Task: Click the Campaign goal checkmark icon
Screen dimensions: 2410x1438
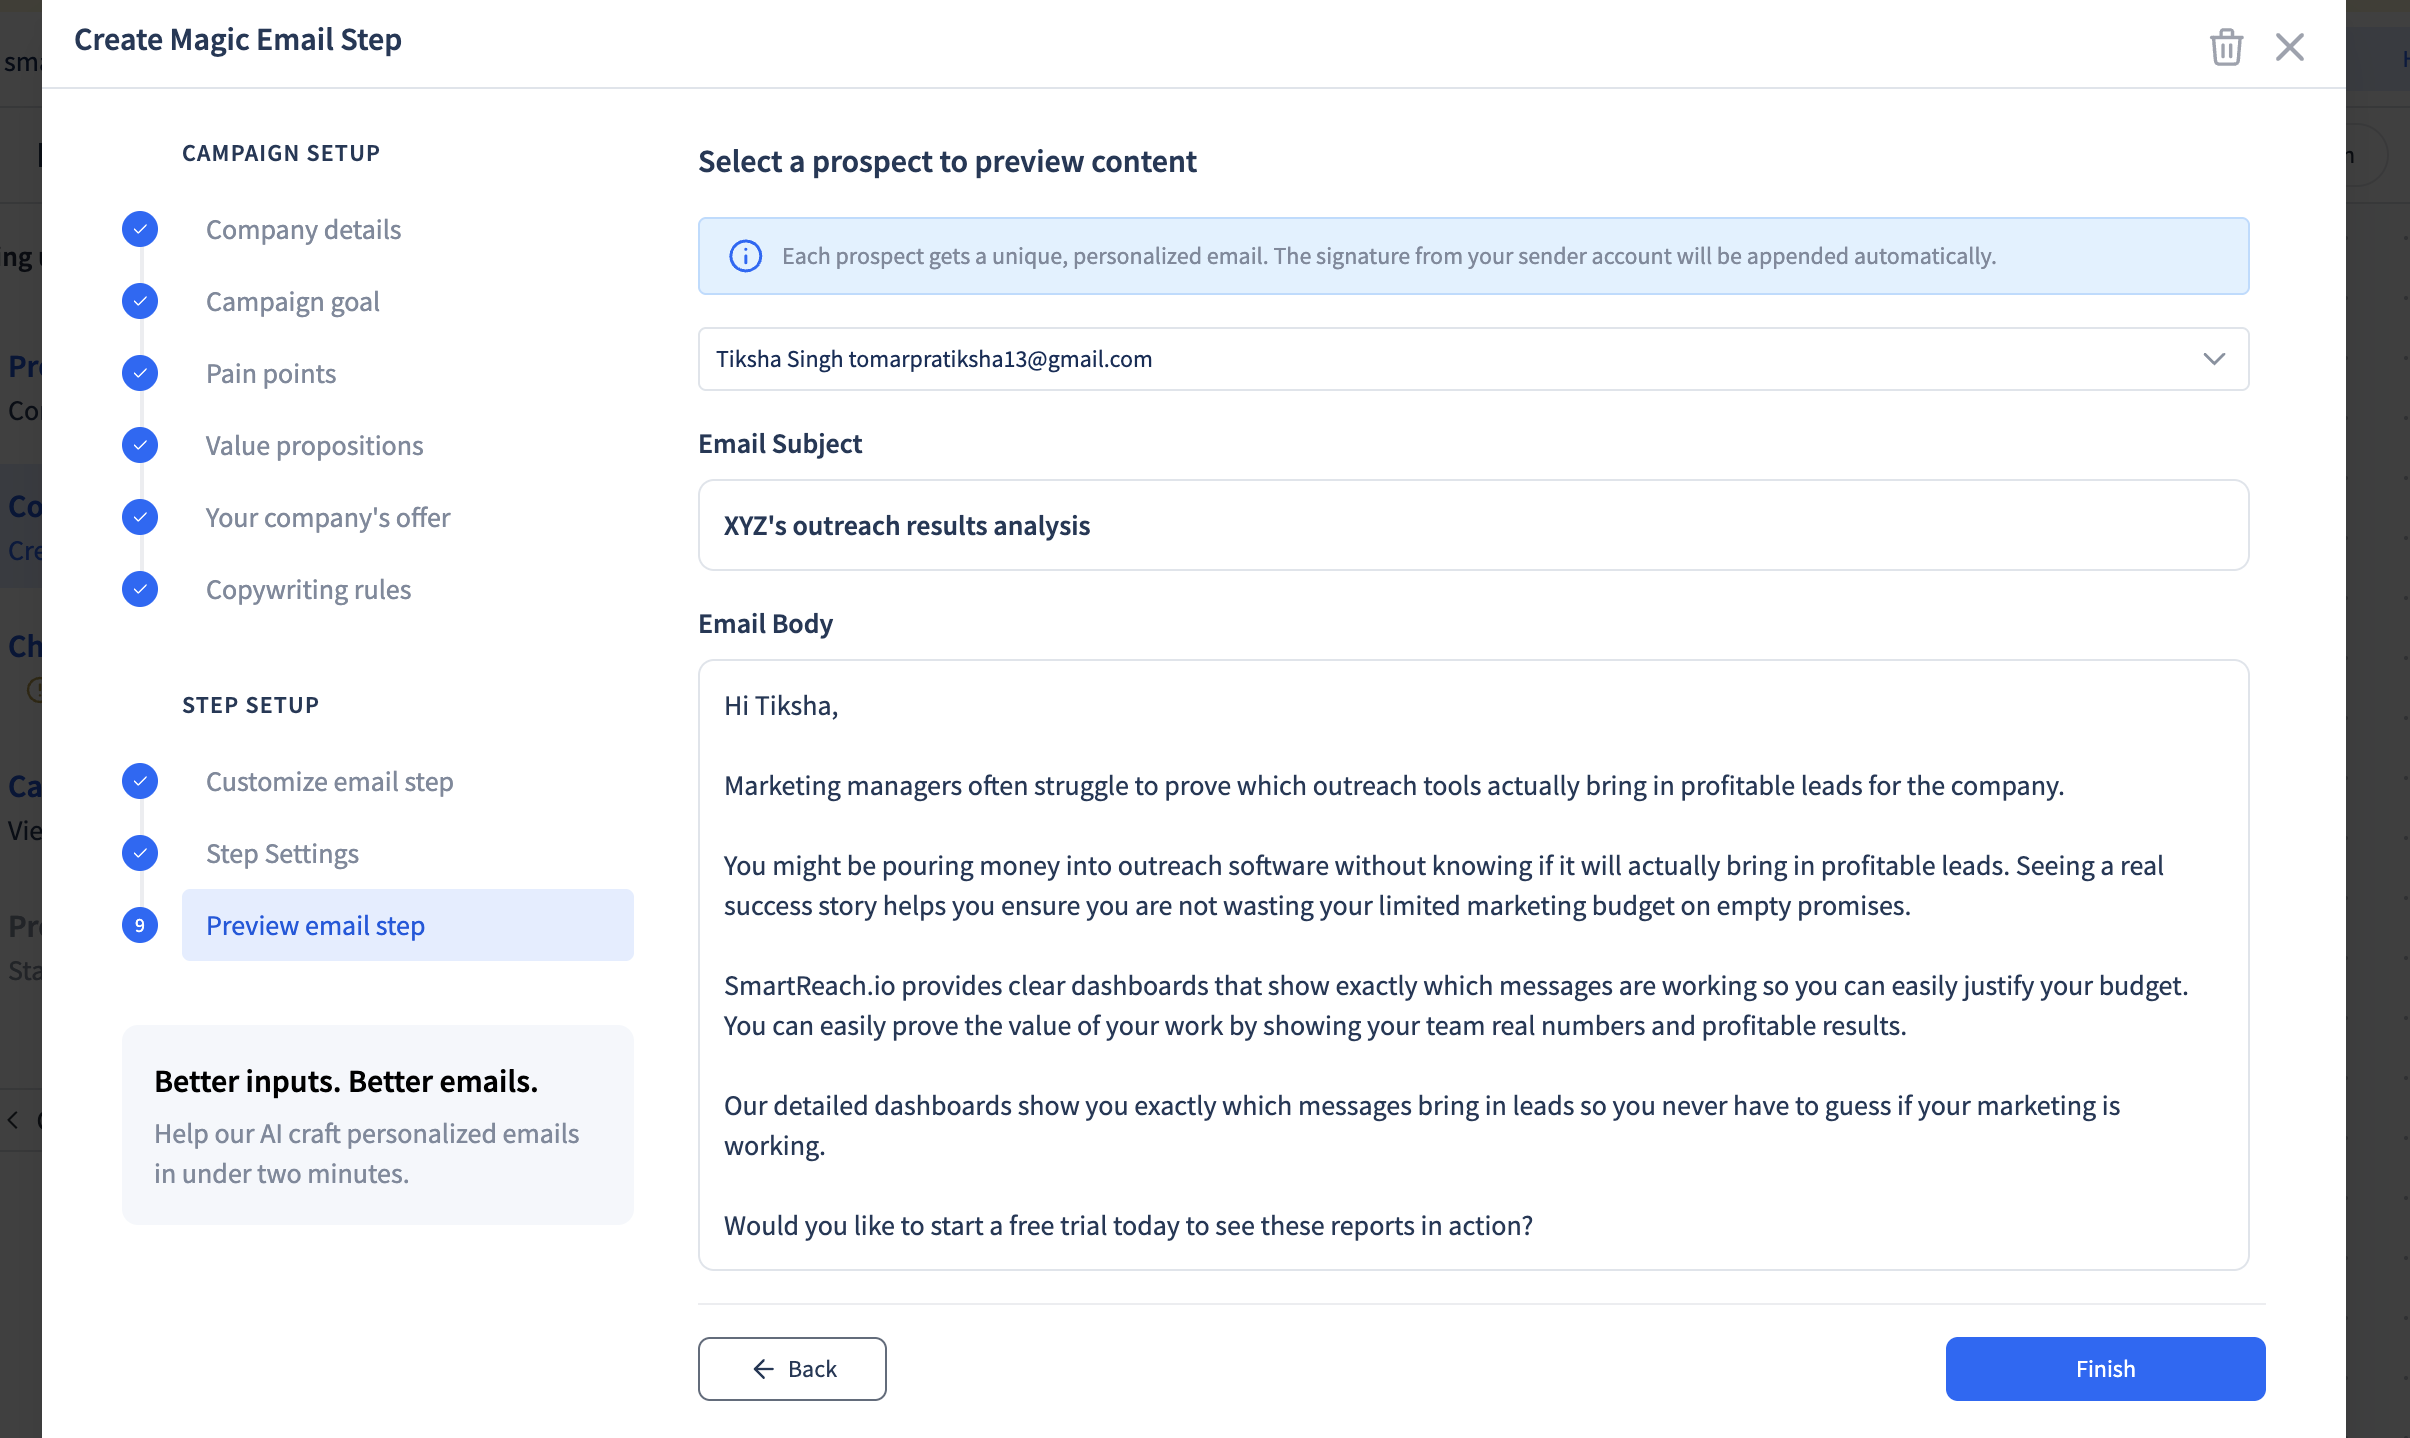Action: (x=140, y=301)
